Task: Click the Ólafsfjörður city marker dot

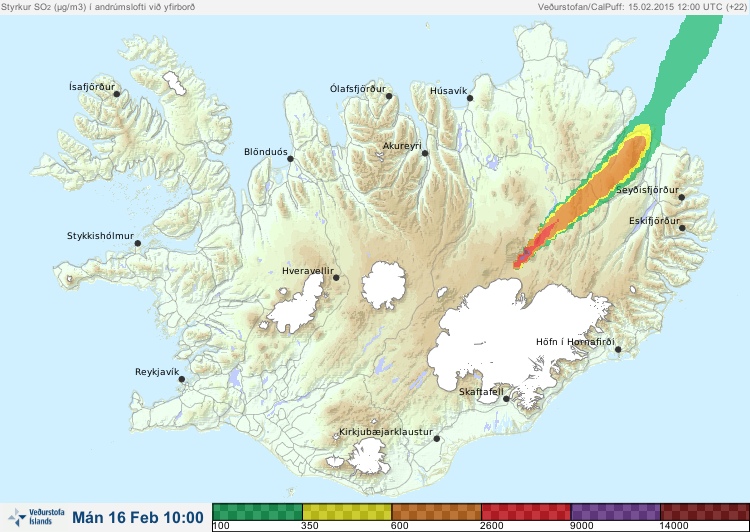Action: 389,96
